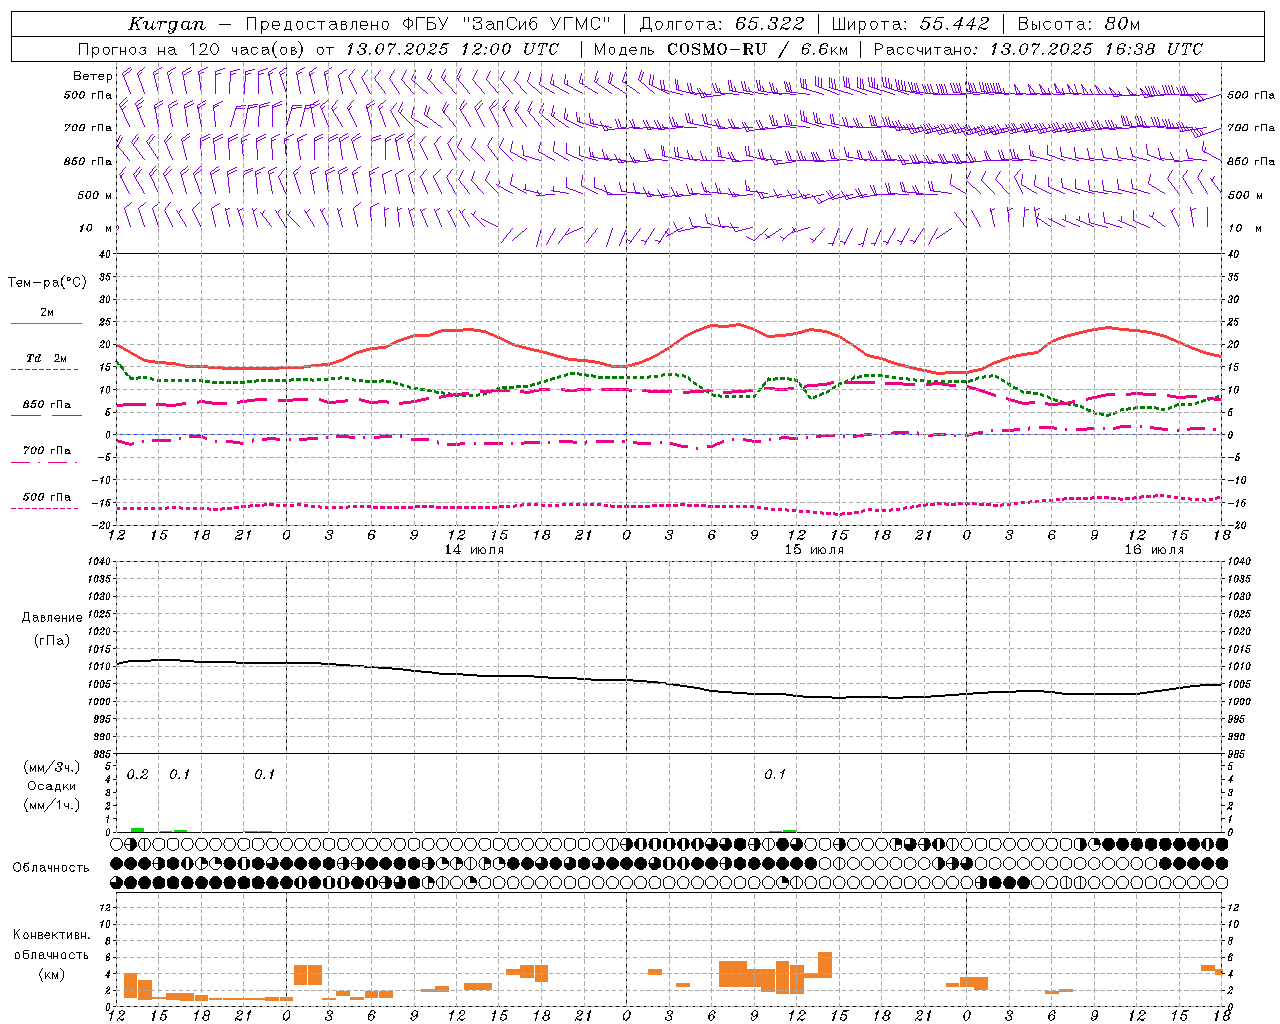This screenshot has width=1280, height=1024.
Task: Click the "Ветер" wind panel label
Action: (x=92, y=76)
